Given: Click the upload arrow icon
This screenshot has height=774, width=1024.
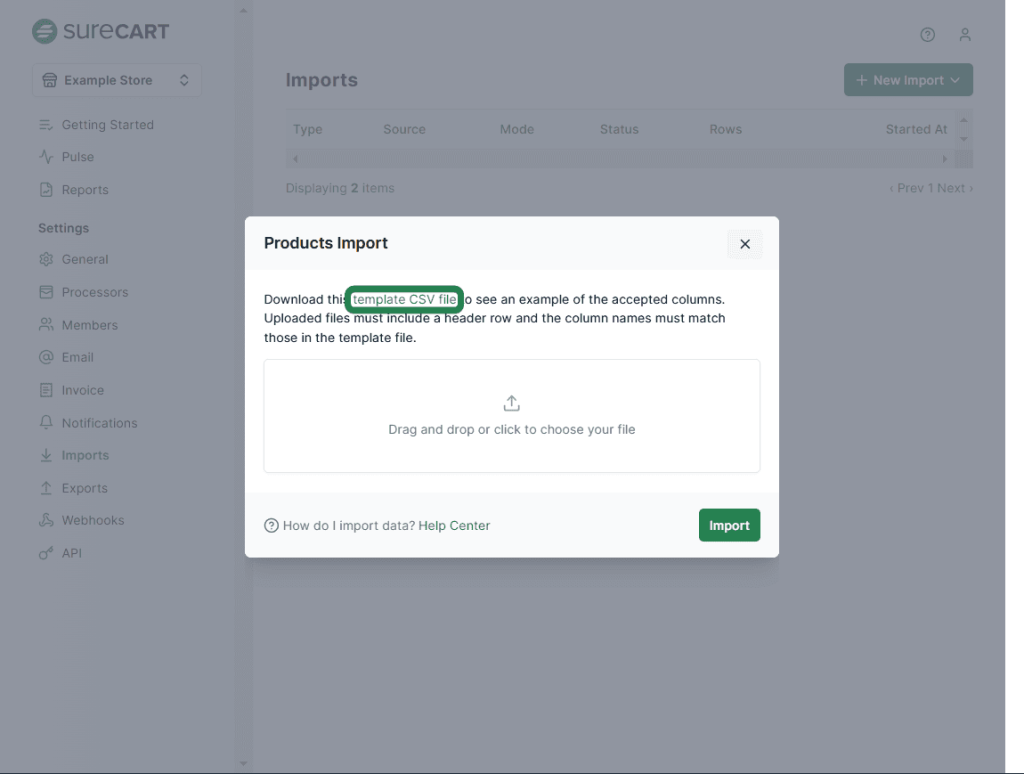Looking at the screenshot, I should 511,403.
